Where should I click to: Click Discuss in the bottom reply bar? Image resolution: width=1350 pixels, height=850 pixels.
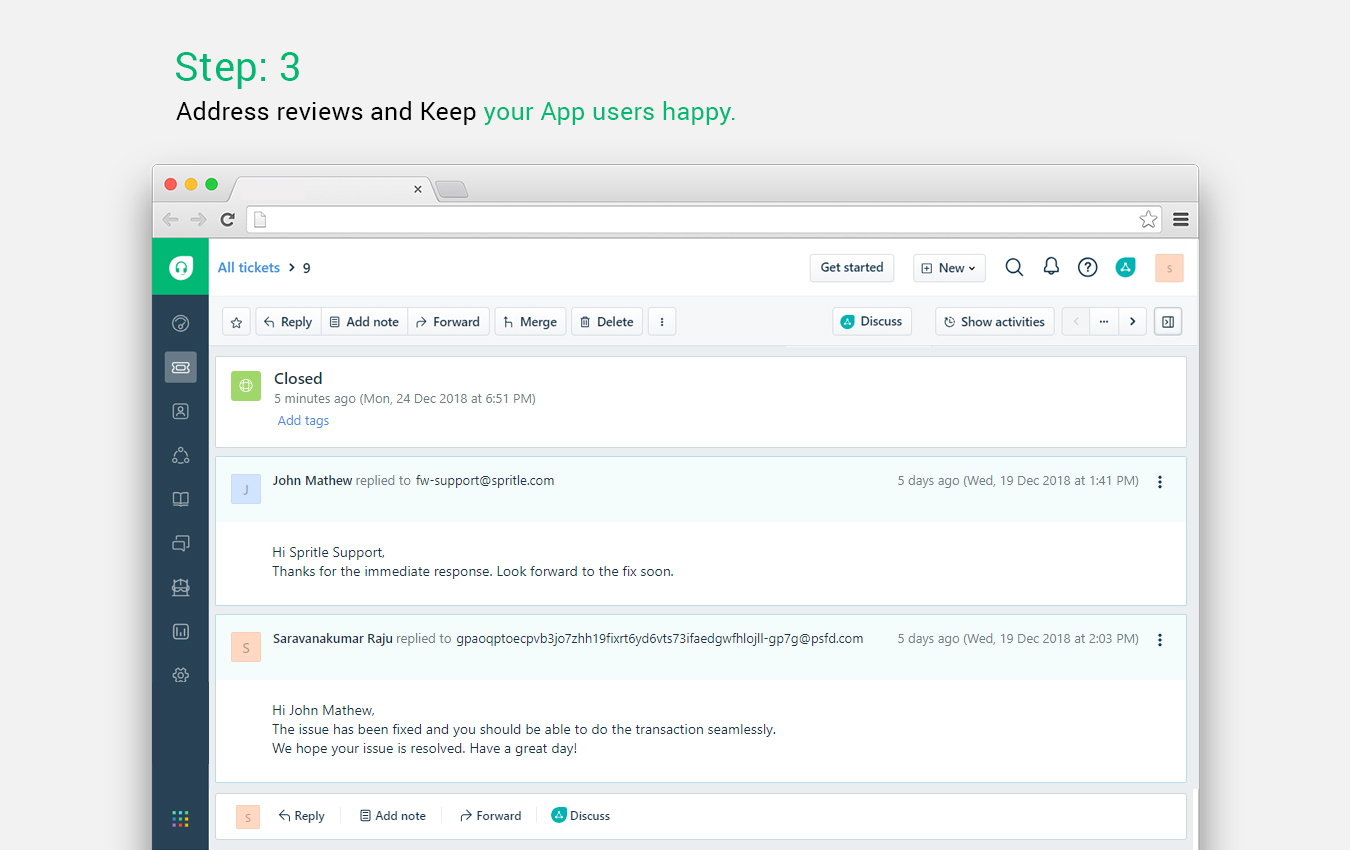pyautogui.click(x=580, y=816)
